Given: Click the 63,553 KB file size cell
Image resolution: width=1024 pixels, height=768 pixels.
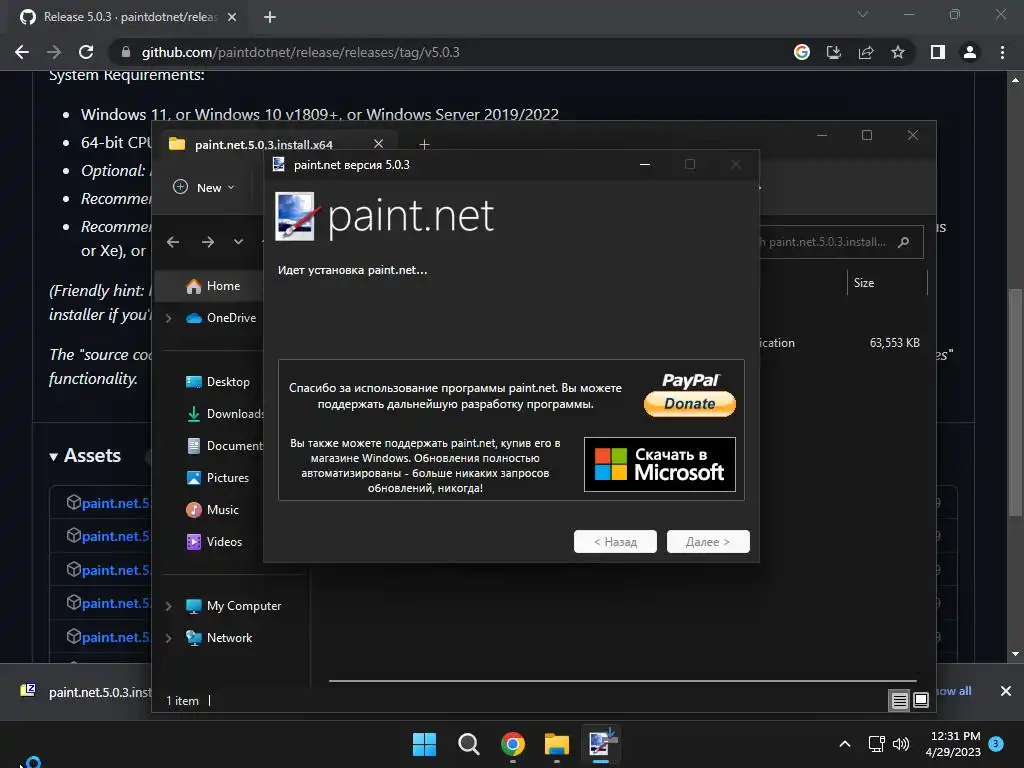Looking at the screenshot, I should pos(894,343).
